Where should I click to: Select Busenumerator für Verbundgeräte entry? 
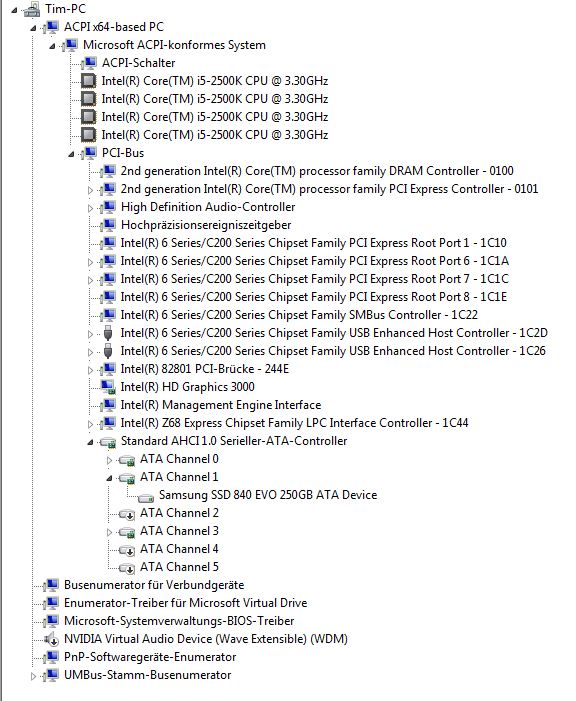(154, 585)
